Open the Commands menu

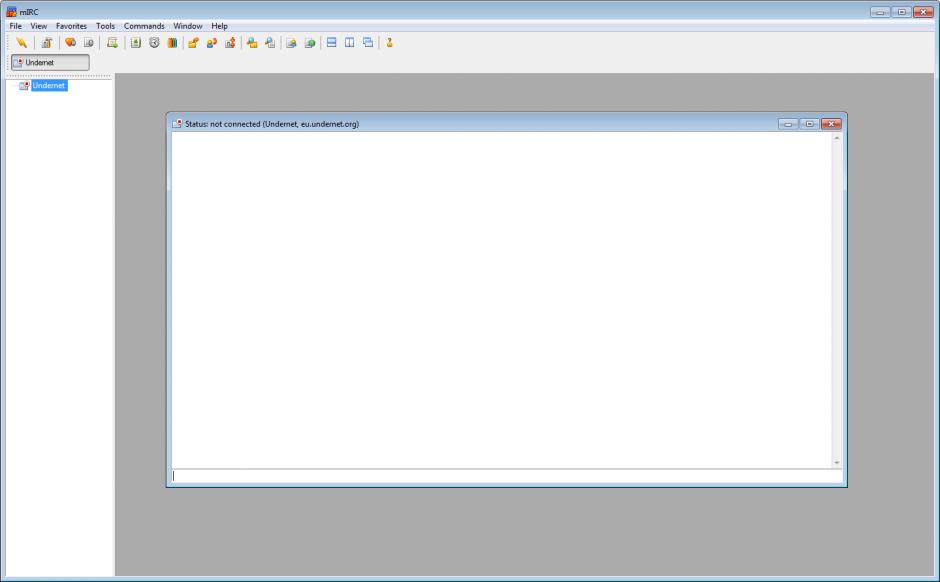click(144, 26)
